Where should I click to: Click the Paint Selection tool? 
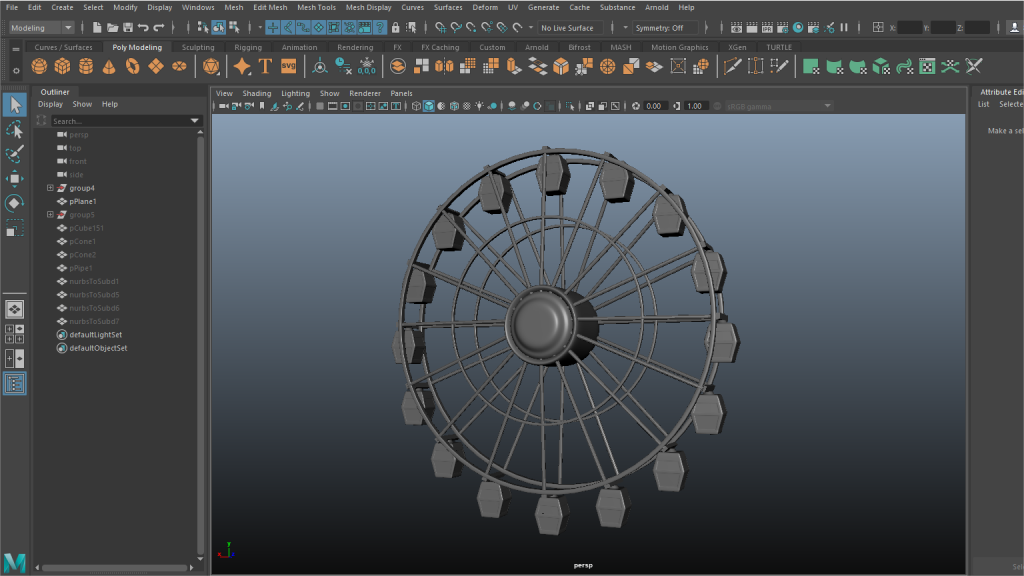[14, 154]
